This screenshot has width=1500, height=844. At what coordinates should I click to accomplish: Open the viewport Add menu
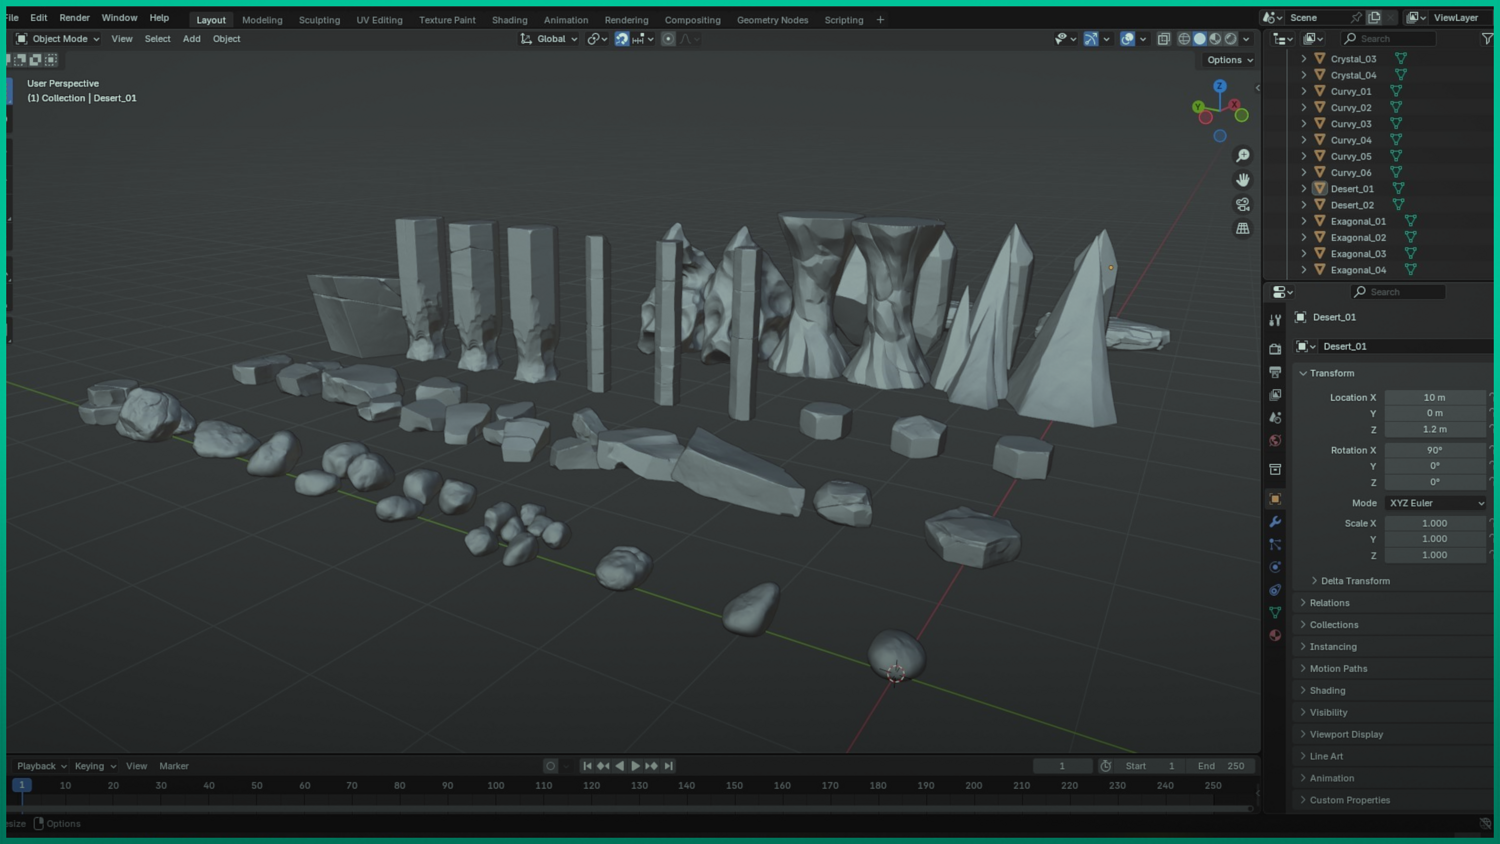coord(191,39)
